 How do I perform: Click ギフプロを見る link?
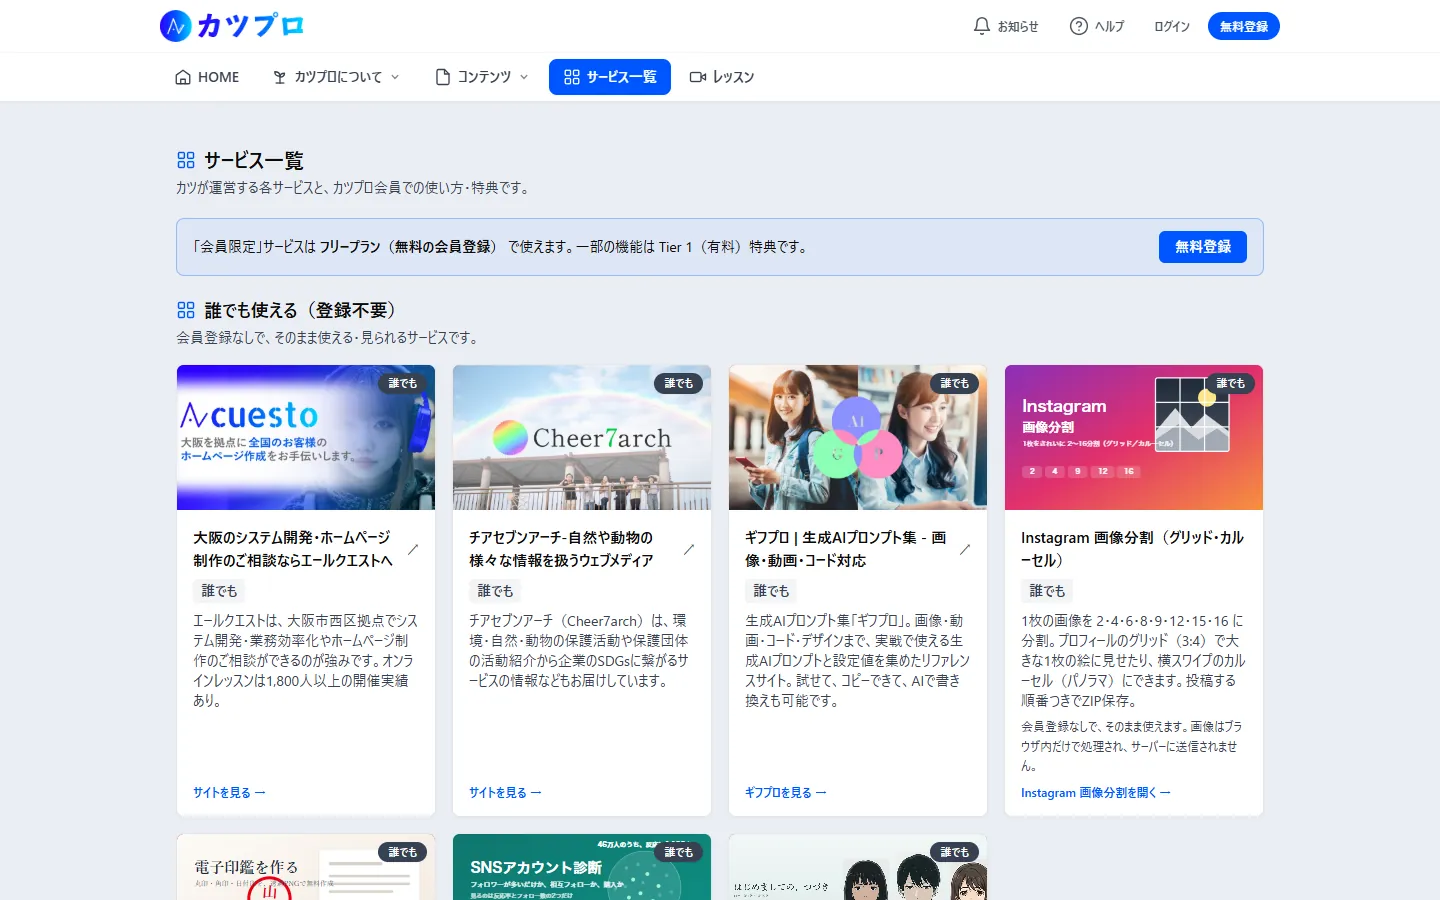coord(786,792)
